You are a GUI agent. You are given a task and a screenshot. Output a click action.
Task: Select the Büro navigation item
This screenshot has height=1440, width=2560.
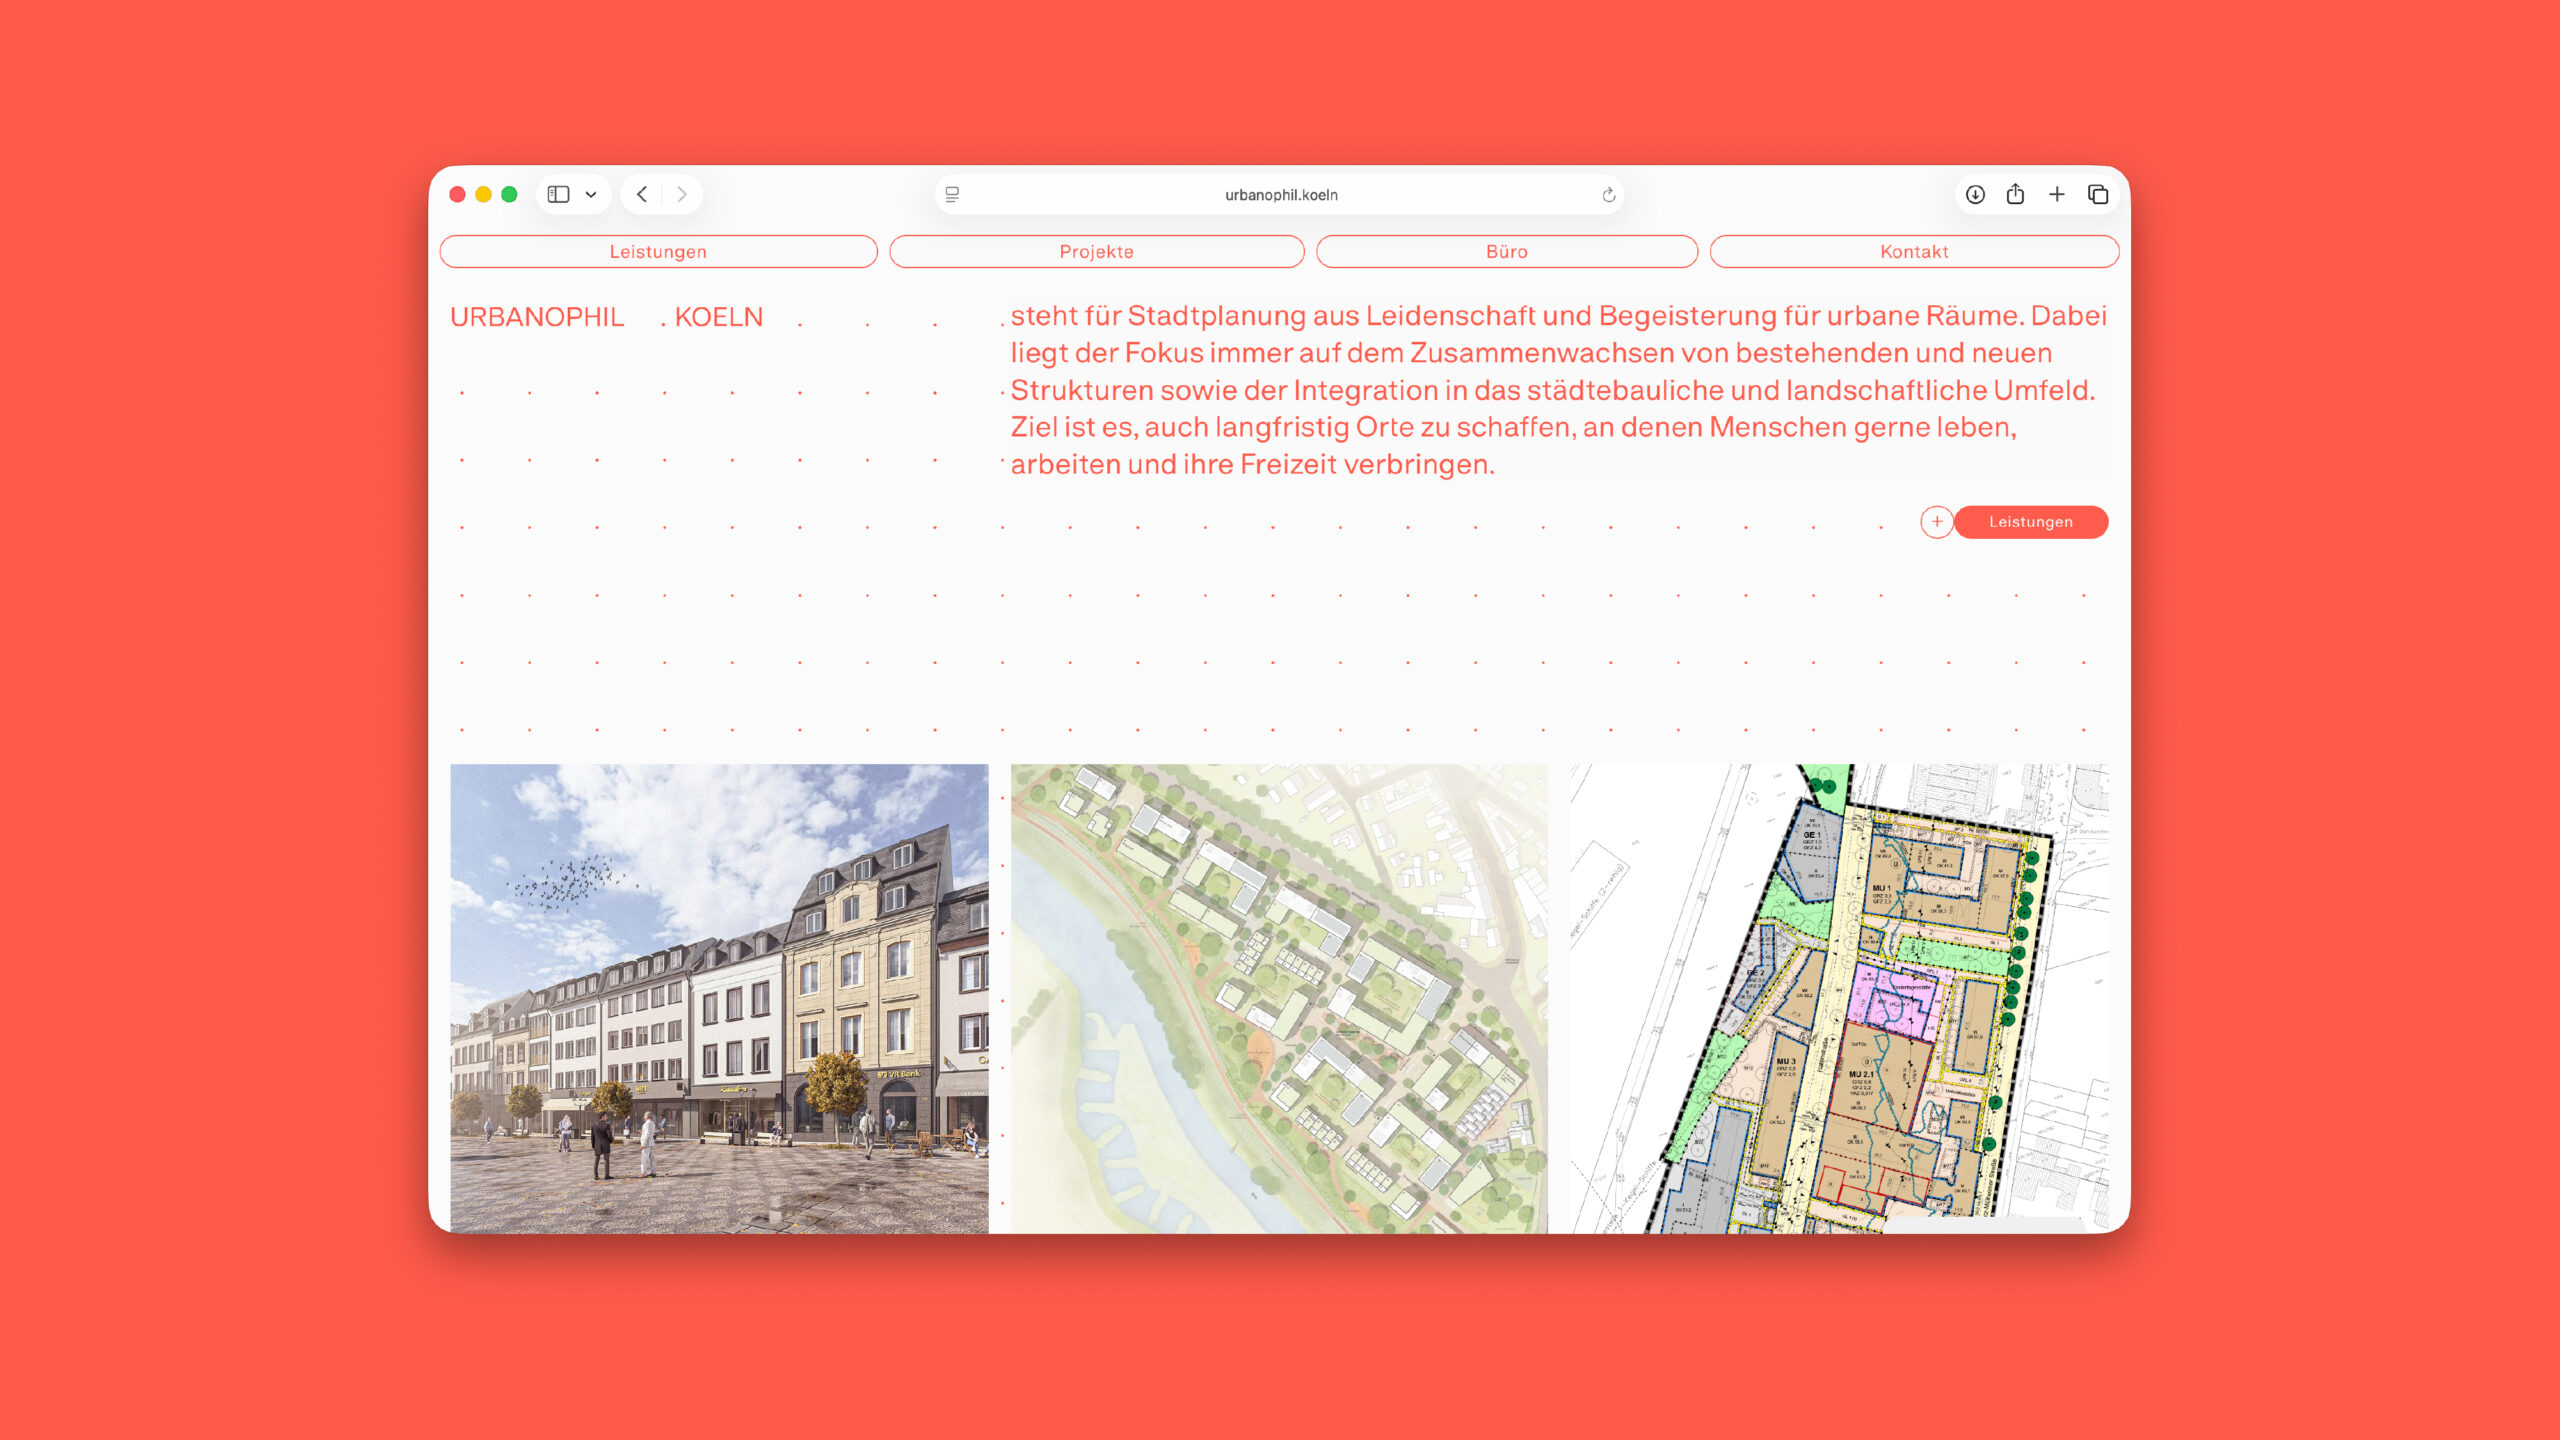(x=1507, y=252)
